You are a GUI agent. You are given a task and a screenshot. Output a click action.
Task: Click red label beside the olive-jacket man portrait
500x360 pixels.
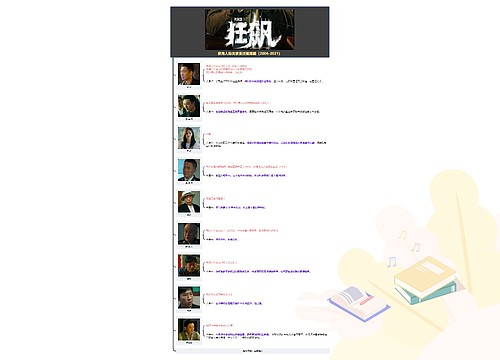click(x=219, y=325)
